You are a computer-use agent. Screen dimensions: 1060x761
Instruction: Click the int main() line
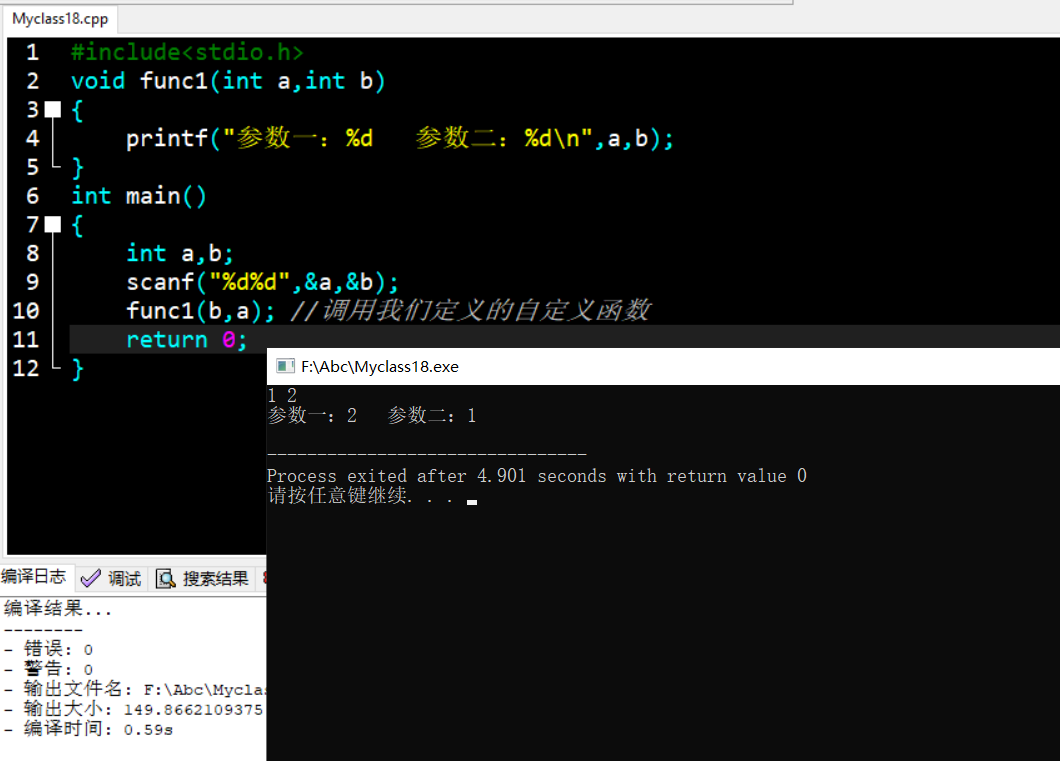(x=139, y=196)
